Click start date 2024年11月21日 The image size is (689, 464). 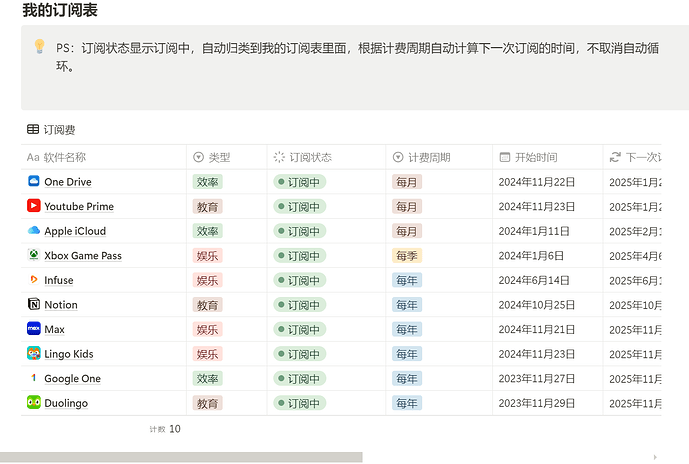pos(537,330)
